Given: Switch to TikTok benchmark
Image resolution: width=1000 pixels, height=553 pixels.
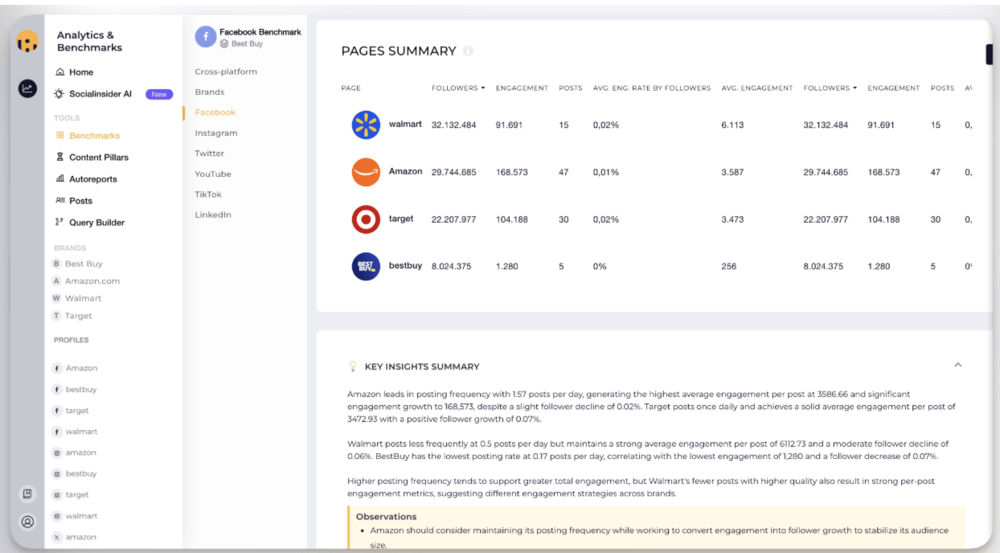Looking at the screenshot, I should tap(208, 194).
